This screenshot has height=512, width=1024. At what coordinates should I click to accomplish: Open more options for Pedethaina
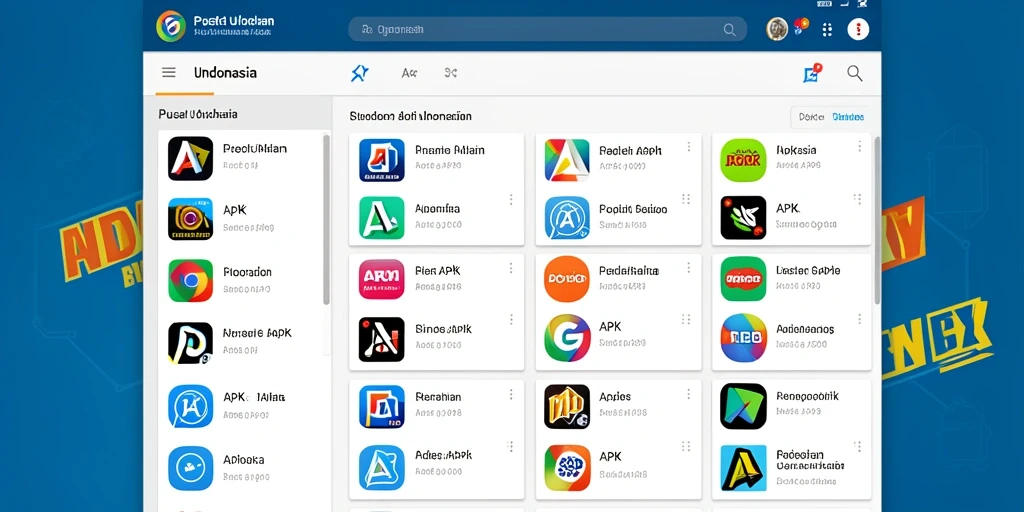pyautogui.click(x=688, y=268)
